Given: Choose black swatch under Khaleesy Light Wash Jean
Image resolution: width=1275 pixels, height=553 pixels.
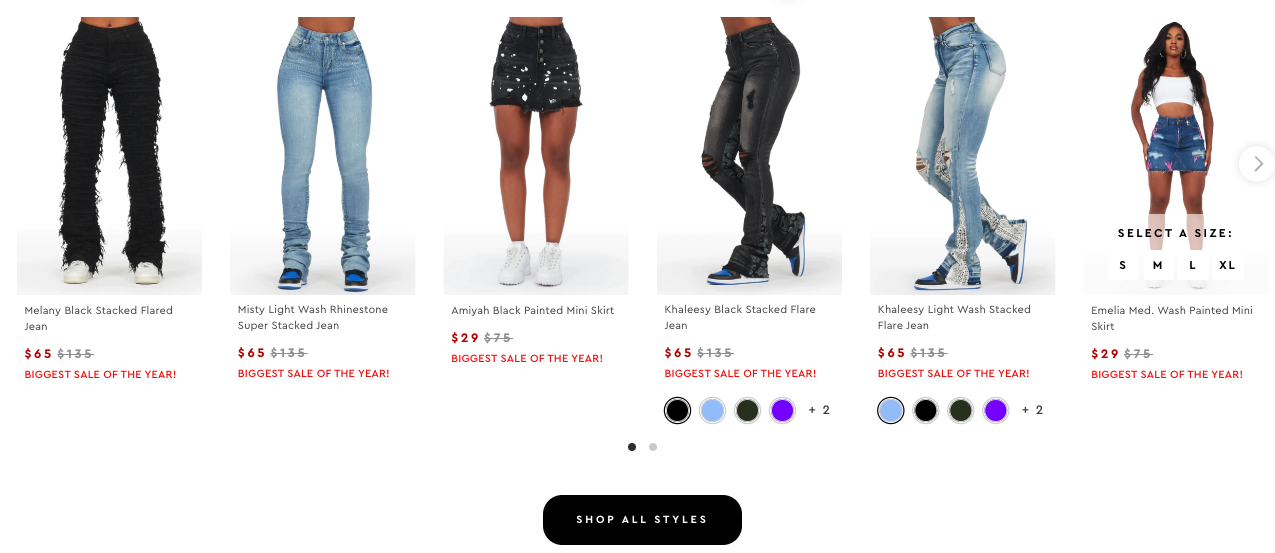Looking at the screenshot, I should [925, 410].
